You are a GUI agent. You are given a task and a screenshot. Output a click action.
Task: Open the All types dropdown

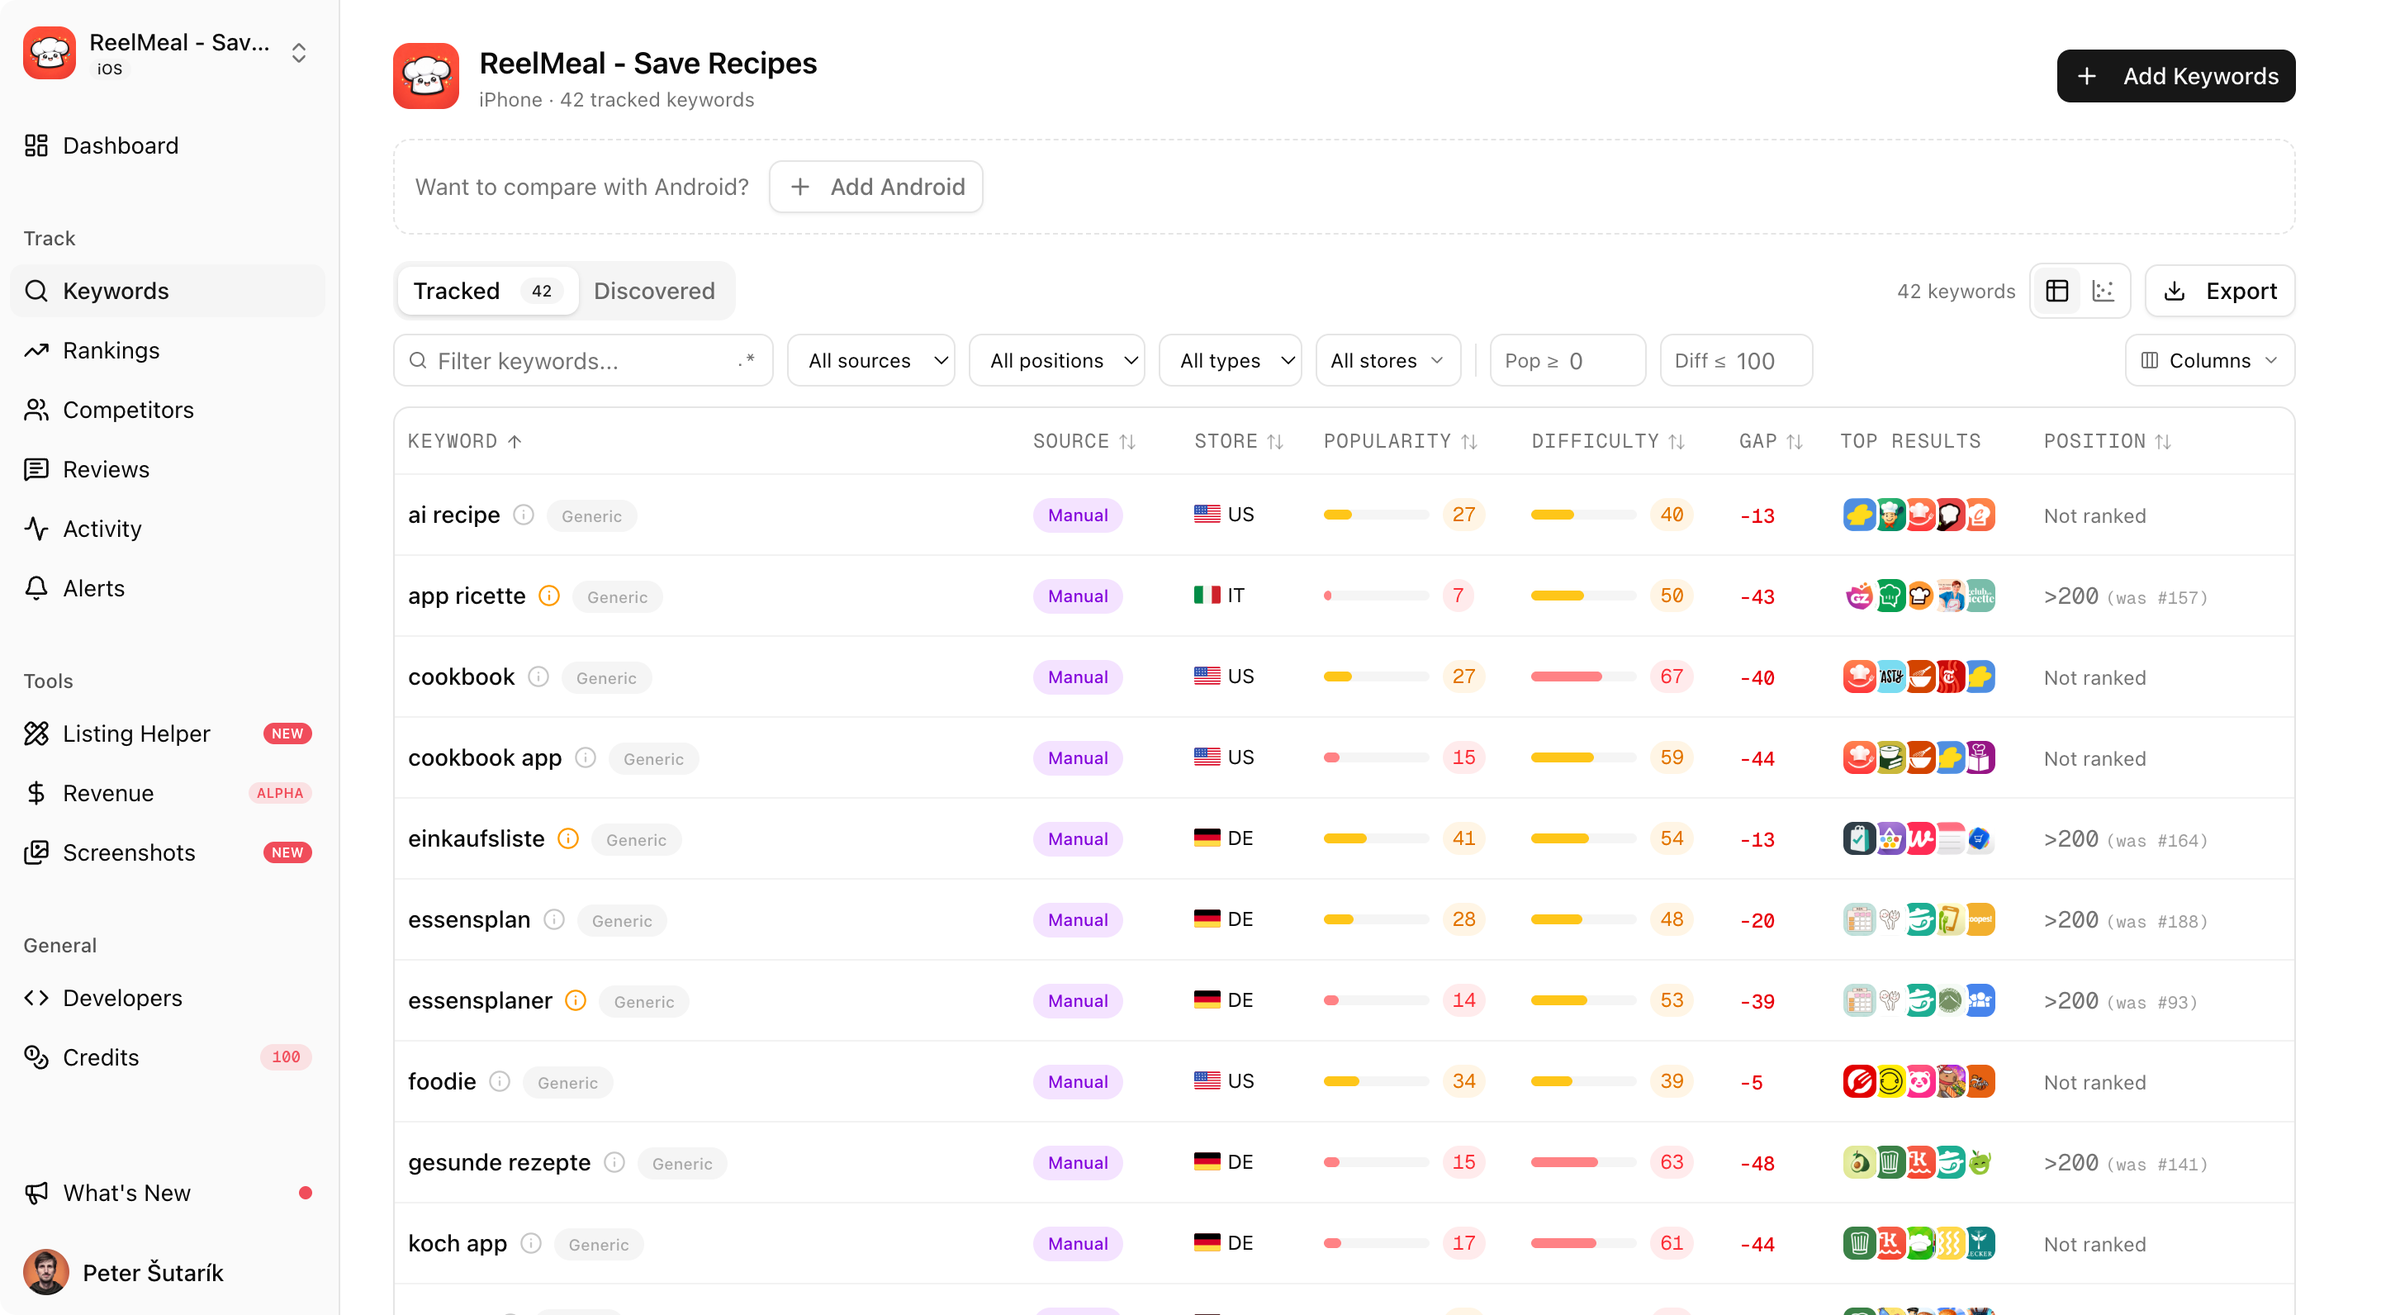1230,361
